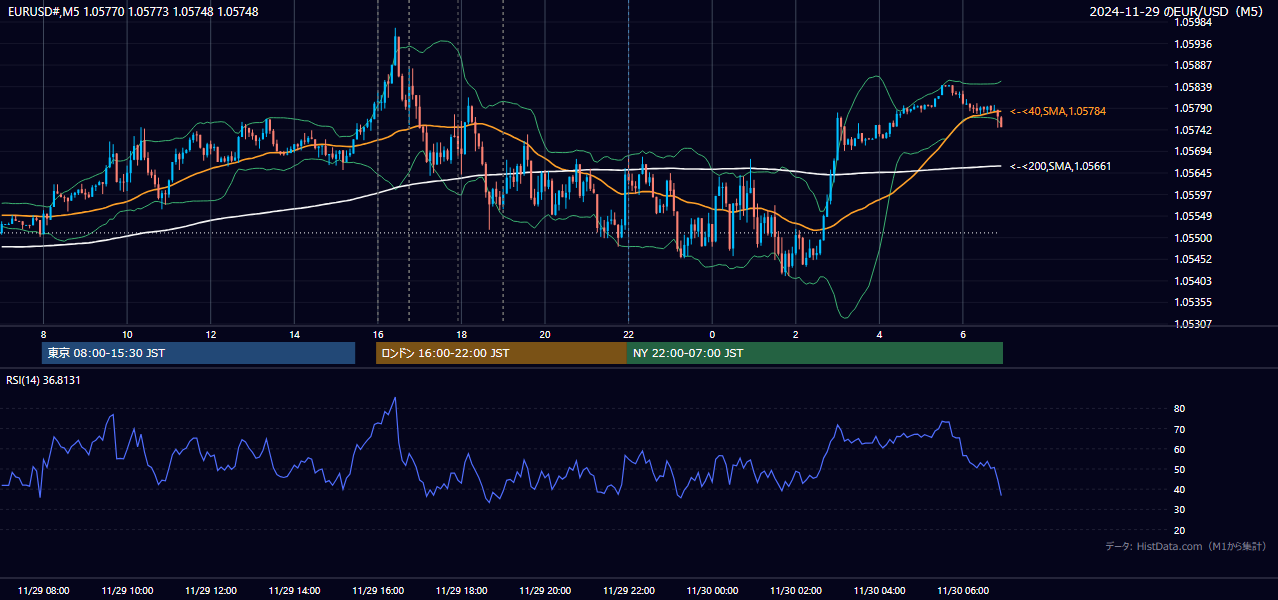Click price axis value 1.05742

1193,130
